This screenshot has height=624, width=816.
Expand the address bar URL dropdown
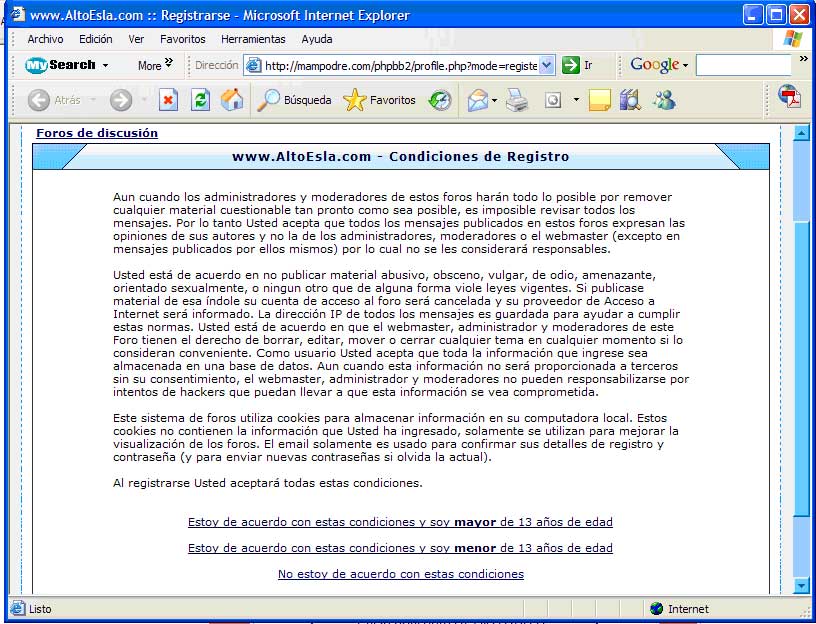[546, 65]
